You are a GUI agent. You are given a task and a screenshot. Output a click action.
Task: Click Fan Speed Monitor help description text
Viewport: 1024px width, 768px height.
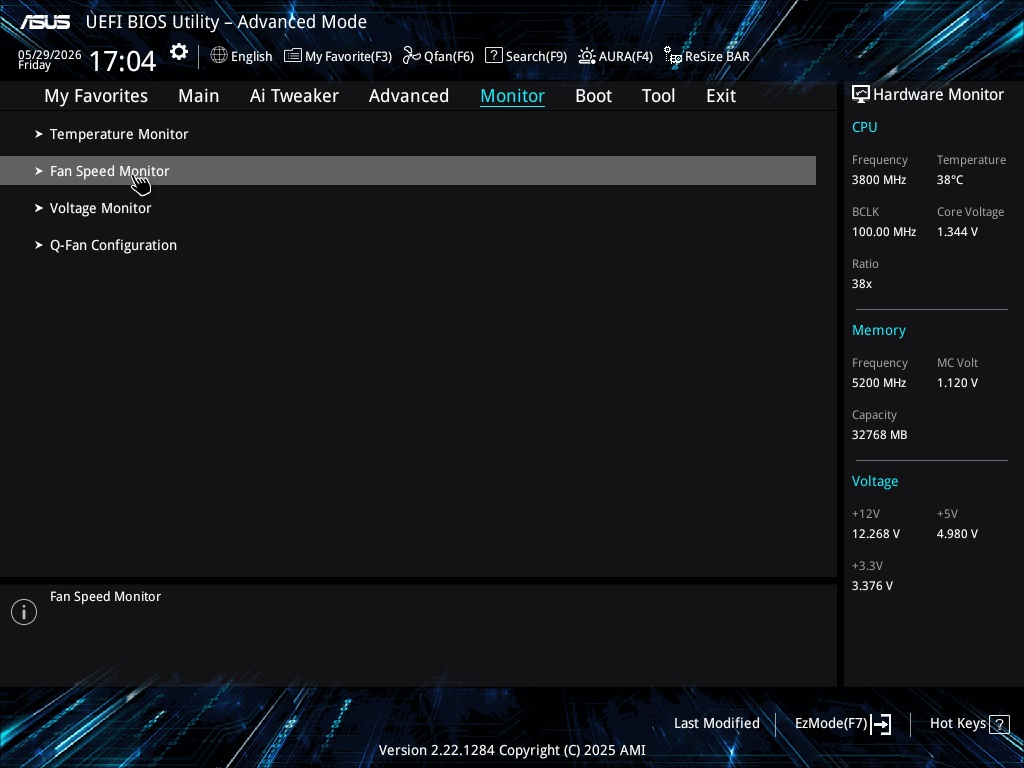point(105,596)
